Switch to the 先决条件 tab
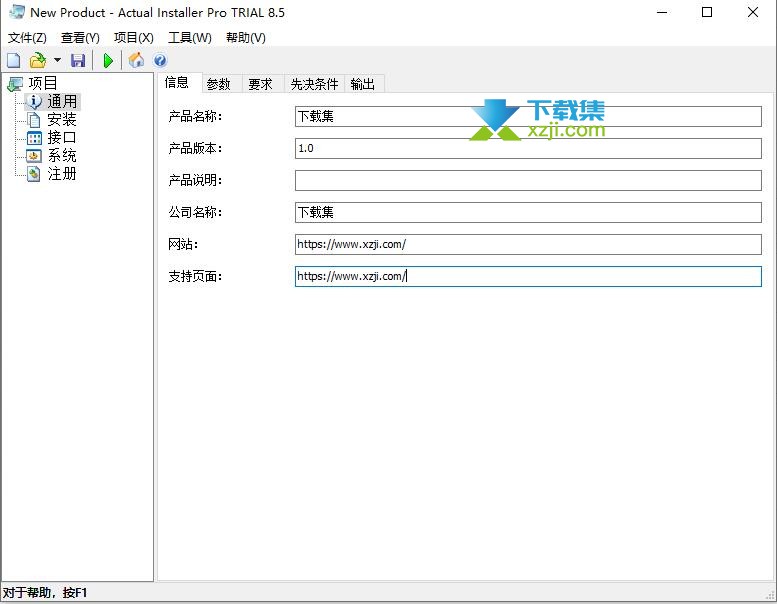 click(314, 84)
